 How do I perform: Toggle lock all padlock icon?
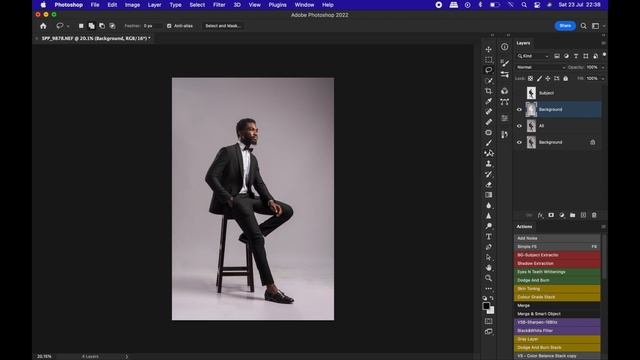[566, 78]
